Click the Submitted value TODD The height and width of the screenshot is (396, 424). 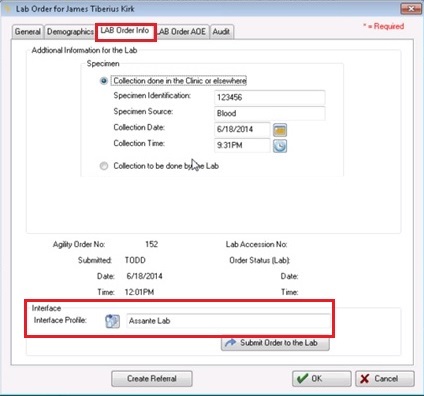pyautogui.click(x=135, y=260)
